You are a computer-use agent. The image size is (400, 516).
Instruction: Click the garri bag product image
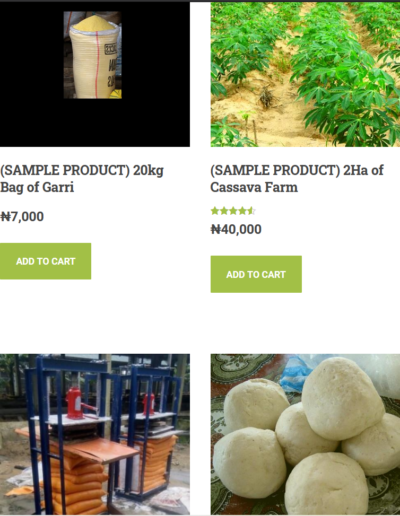tap(93, 55)
